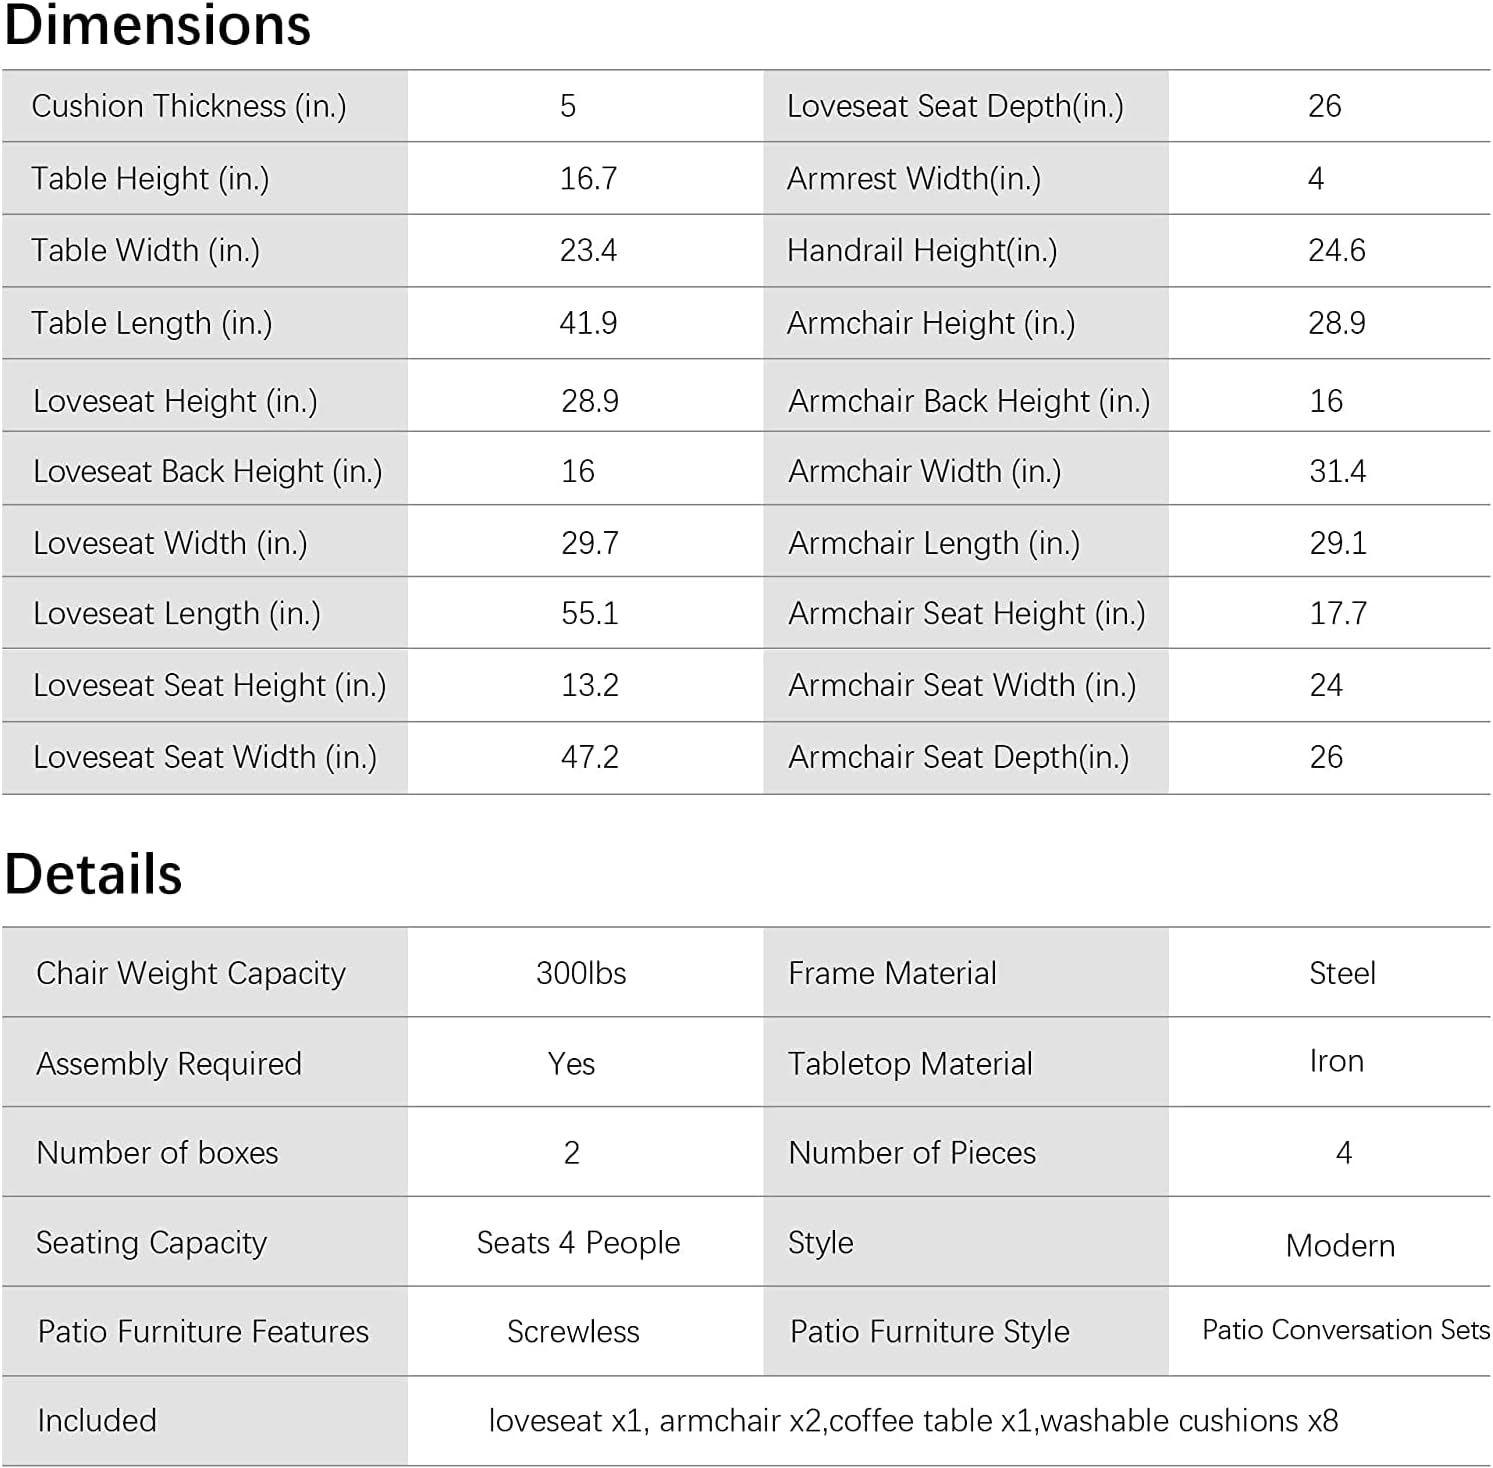
Task: Select the Screwless feature value
Action: pos(573,1332)
